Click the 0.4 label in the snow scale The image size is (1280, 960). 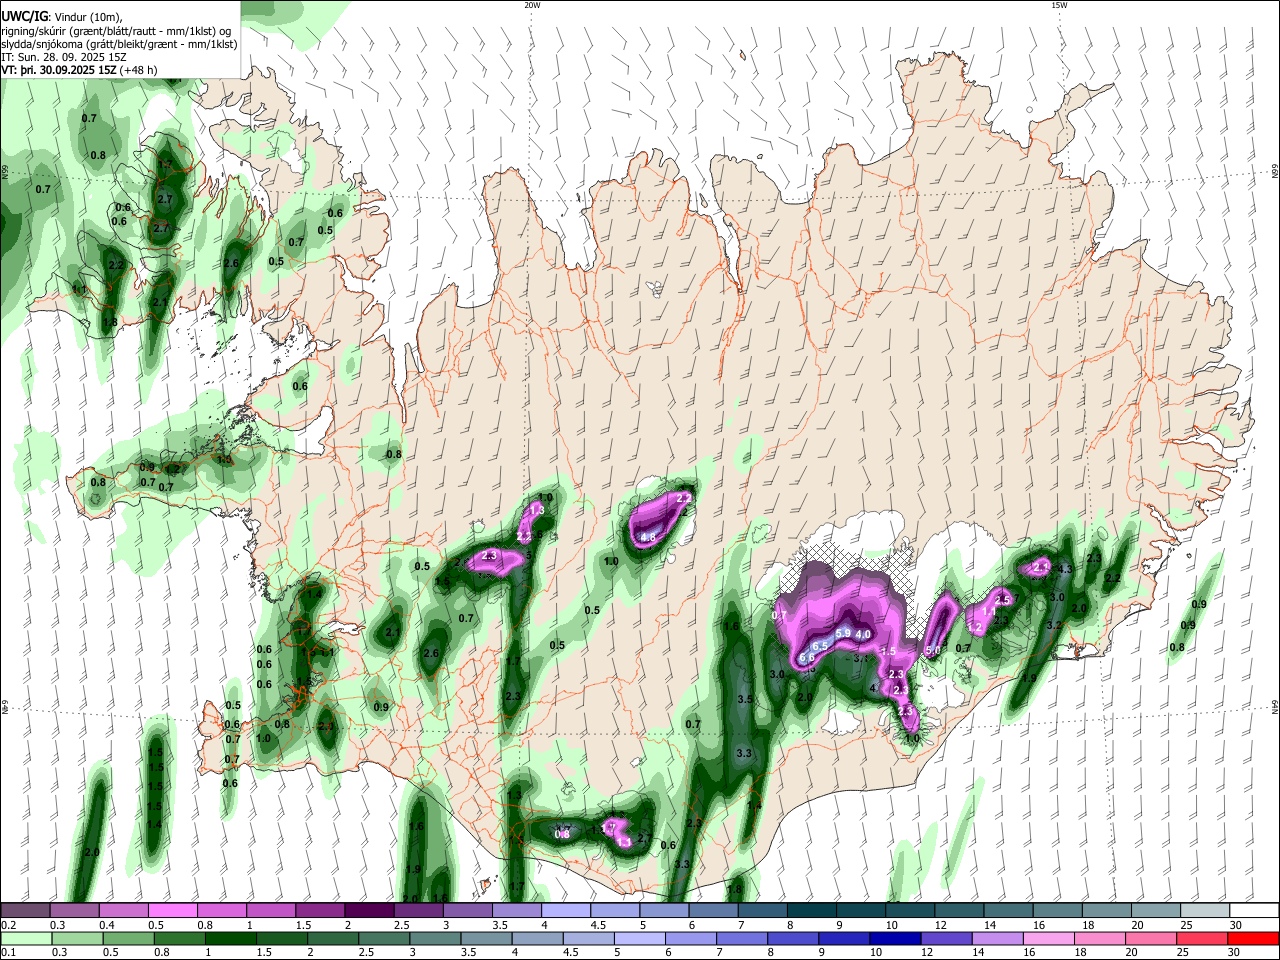click(x=107, y=925)
